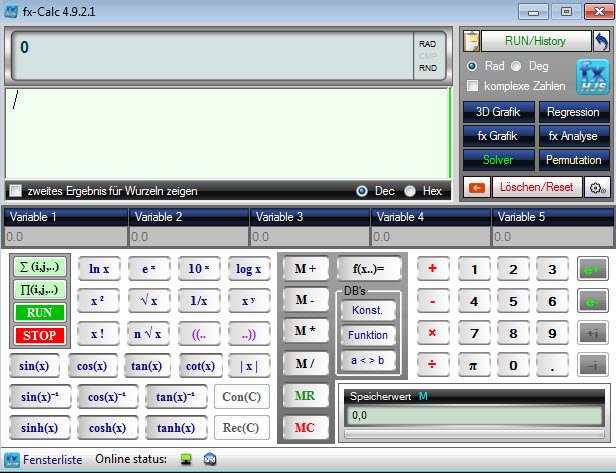This screenshot has width=616, height=473.
Task: Insert the pi constant
Action: [x=473, y=365]
